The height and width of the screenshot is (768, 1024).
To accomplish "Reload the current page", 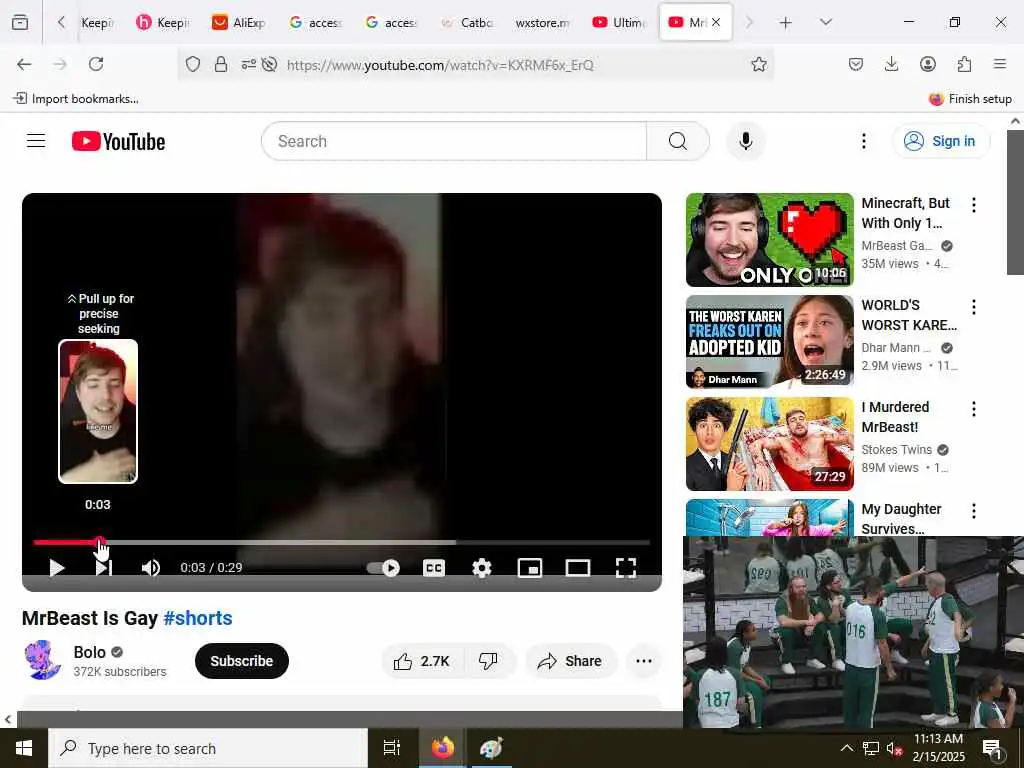I will click(x=96, y=64).
